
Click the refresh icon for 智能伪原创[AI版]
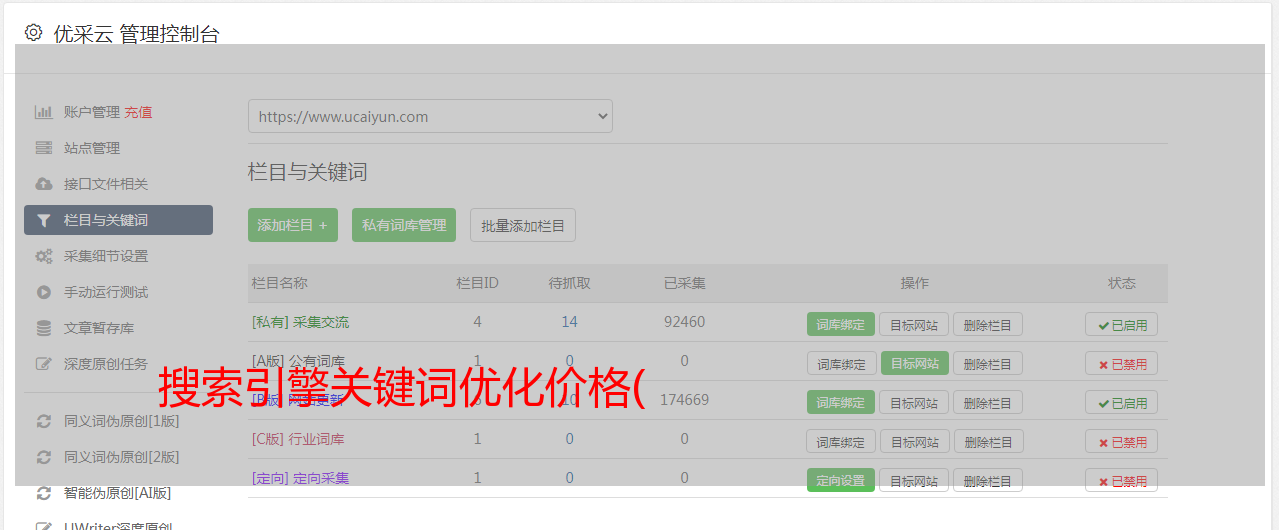43,493
